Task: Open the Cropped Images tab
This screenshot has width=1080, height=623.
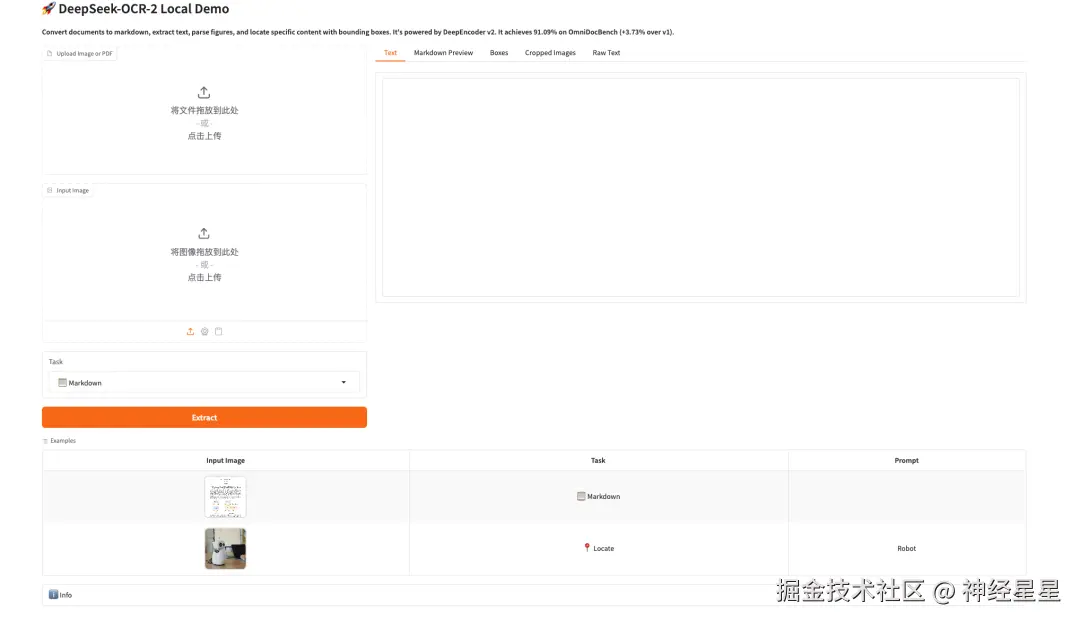Action: tap(550, 52)
